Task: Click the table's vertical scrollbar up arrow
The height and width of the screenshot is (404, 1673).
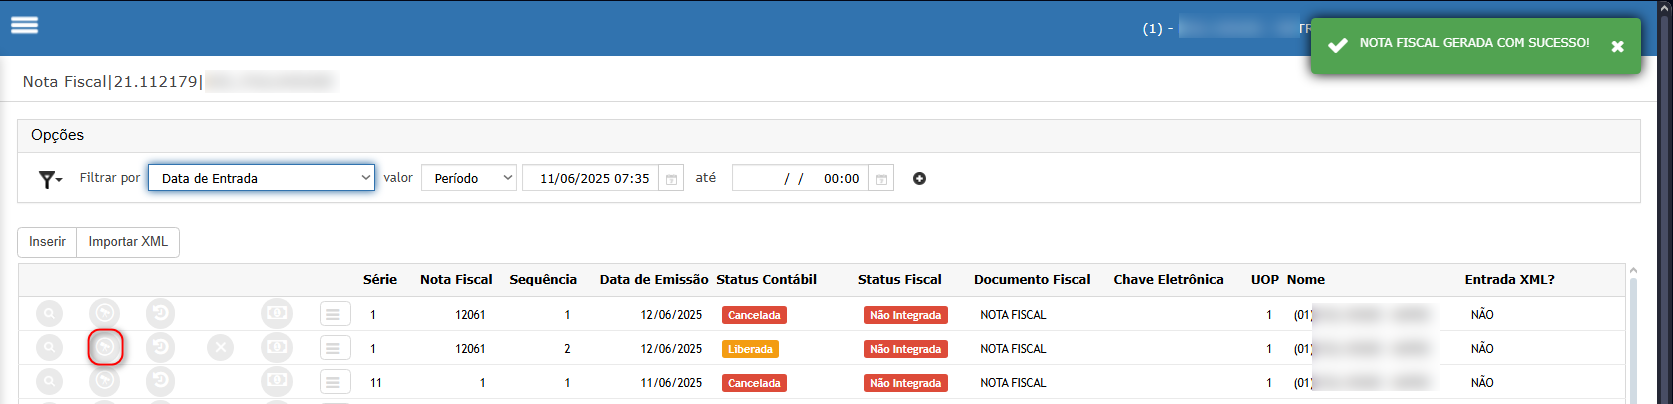Action: coord(1633,271)
